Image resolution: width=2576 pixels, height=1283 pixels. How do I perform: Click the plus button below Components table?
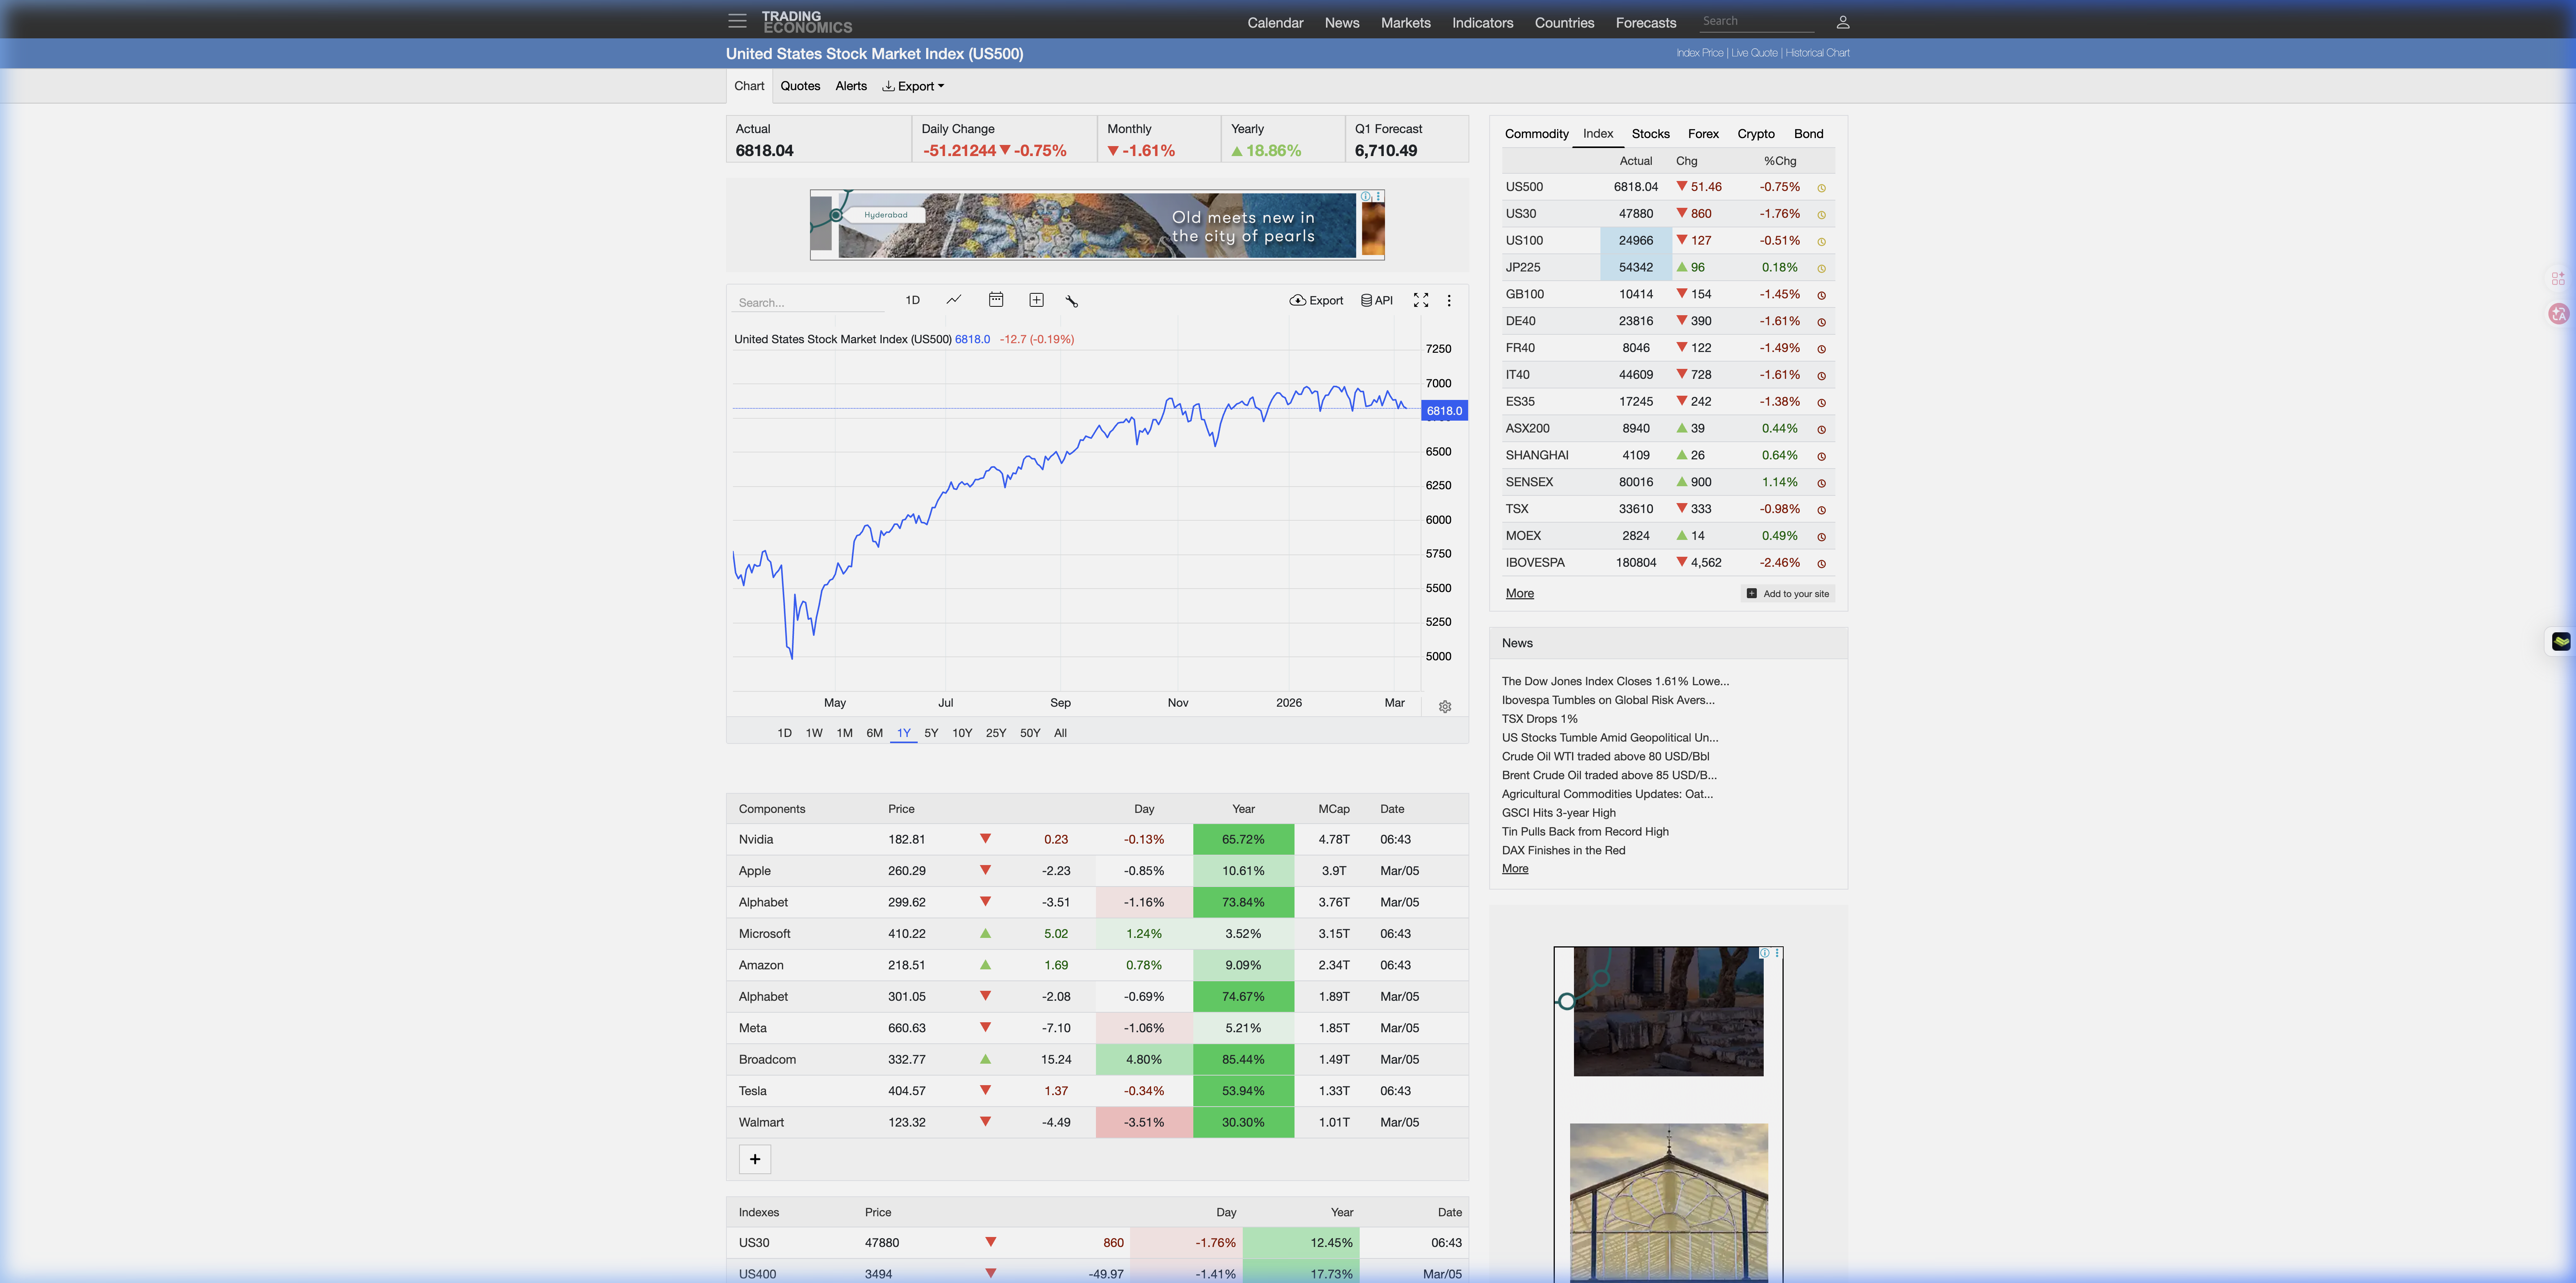click(755, 1159)
